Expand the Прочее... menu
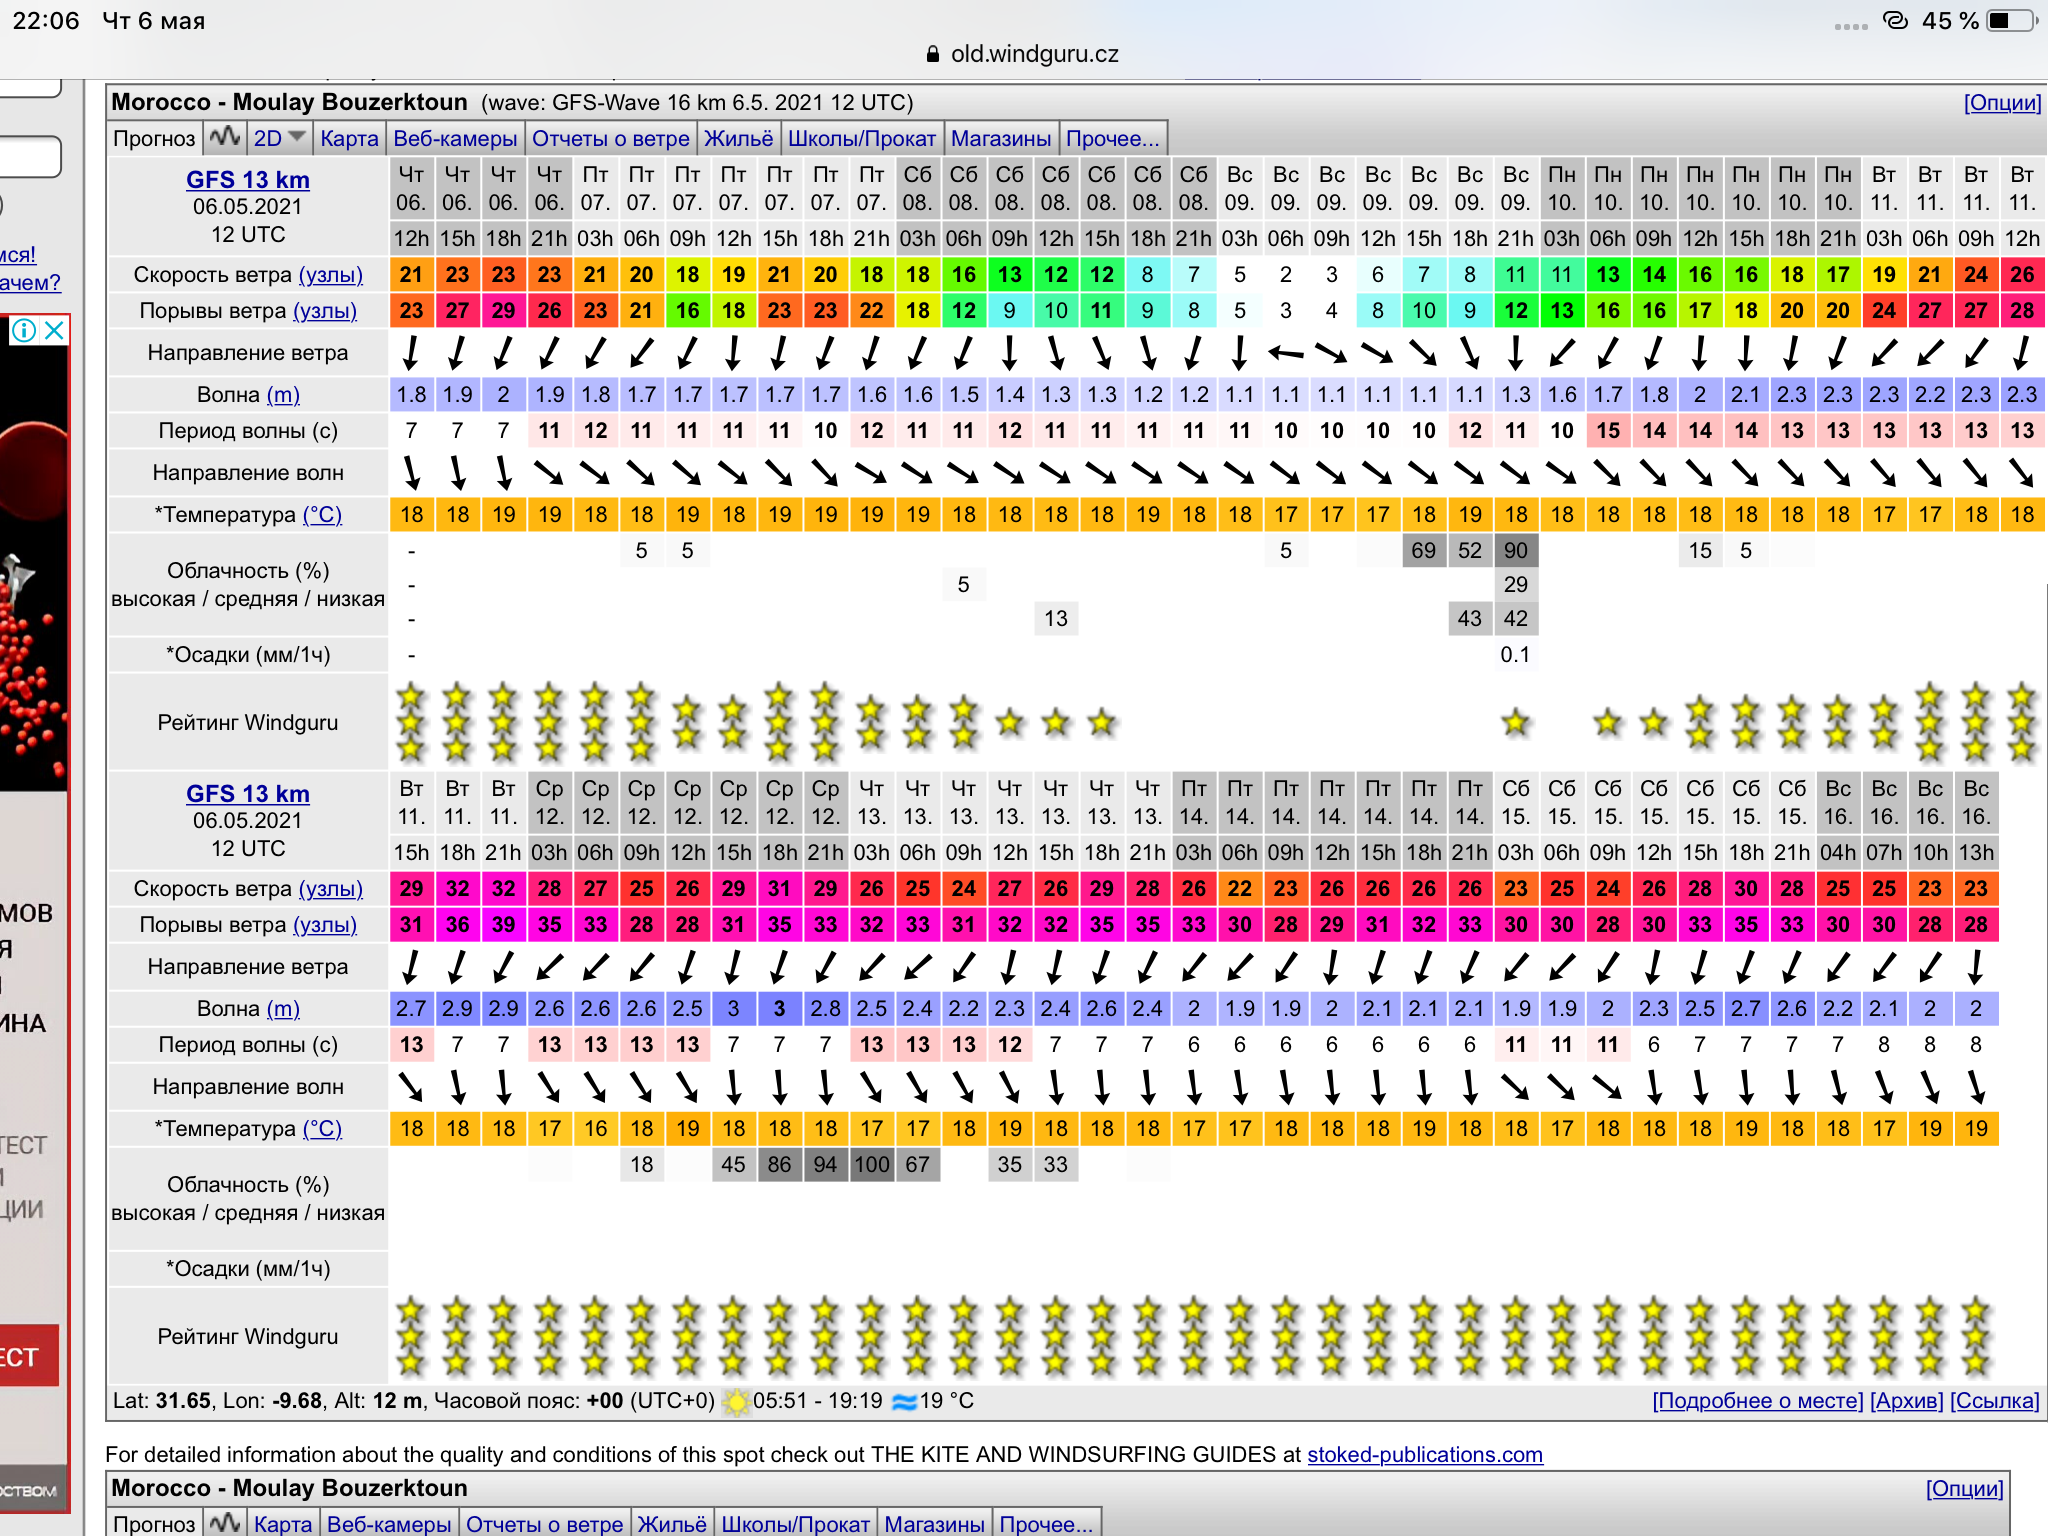This screenshot has height=1536, width=2048. point(1112,138)
